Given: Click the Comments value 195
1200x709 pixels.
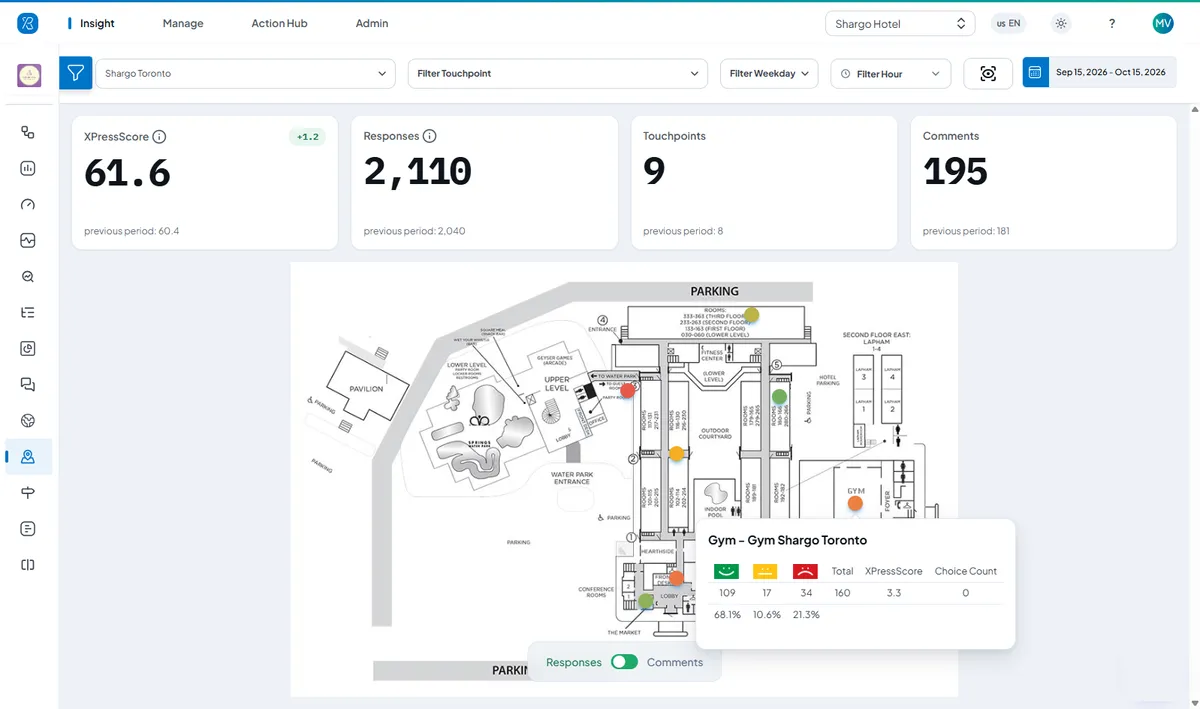Looking at the screenshot, I should point(955,173).
